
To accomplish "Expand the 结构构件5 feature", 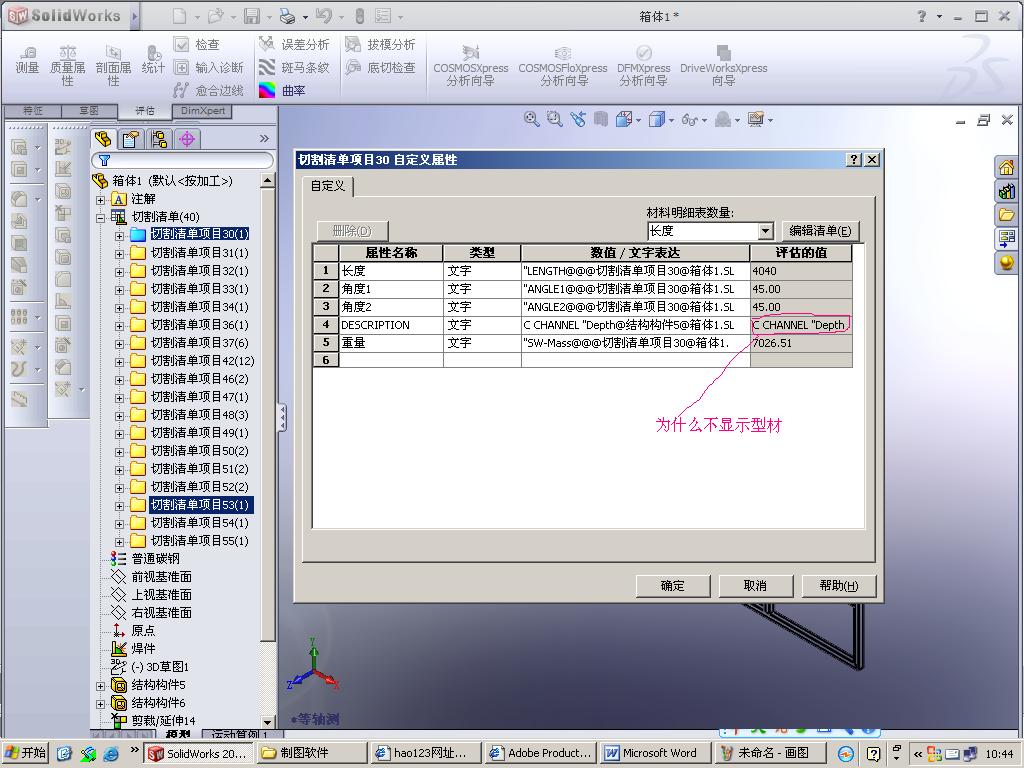I will tap(101, 686).
